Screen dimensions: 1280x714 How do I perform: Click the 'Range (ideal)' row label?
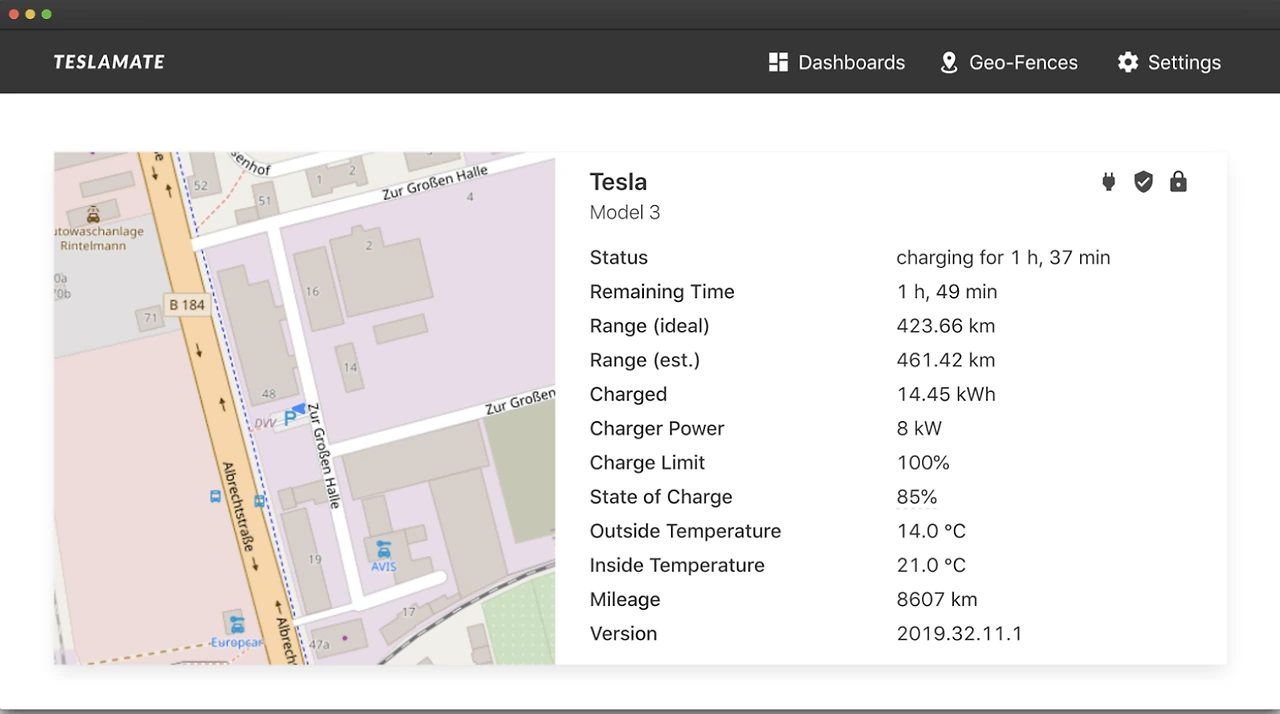point(650,326)
